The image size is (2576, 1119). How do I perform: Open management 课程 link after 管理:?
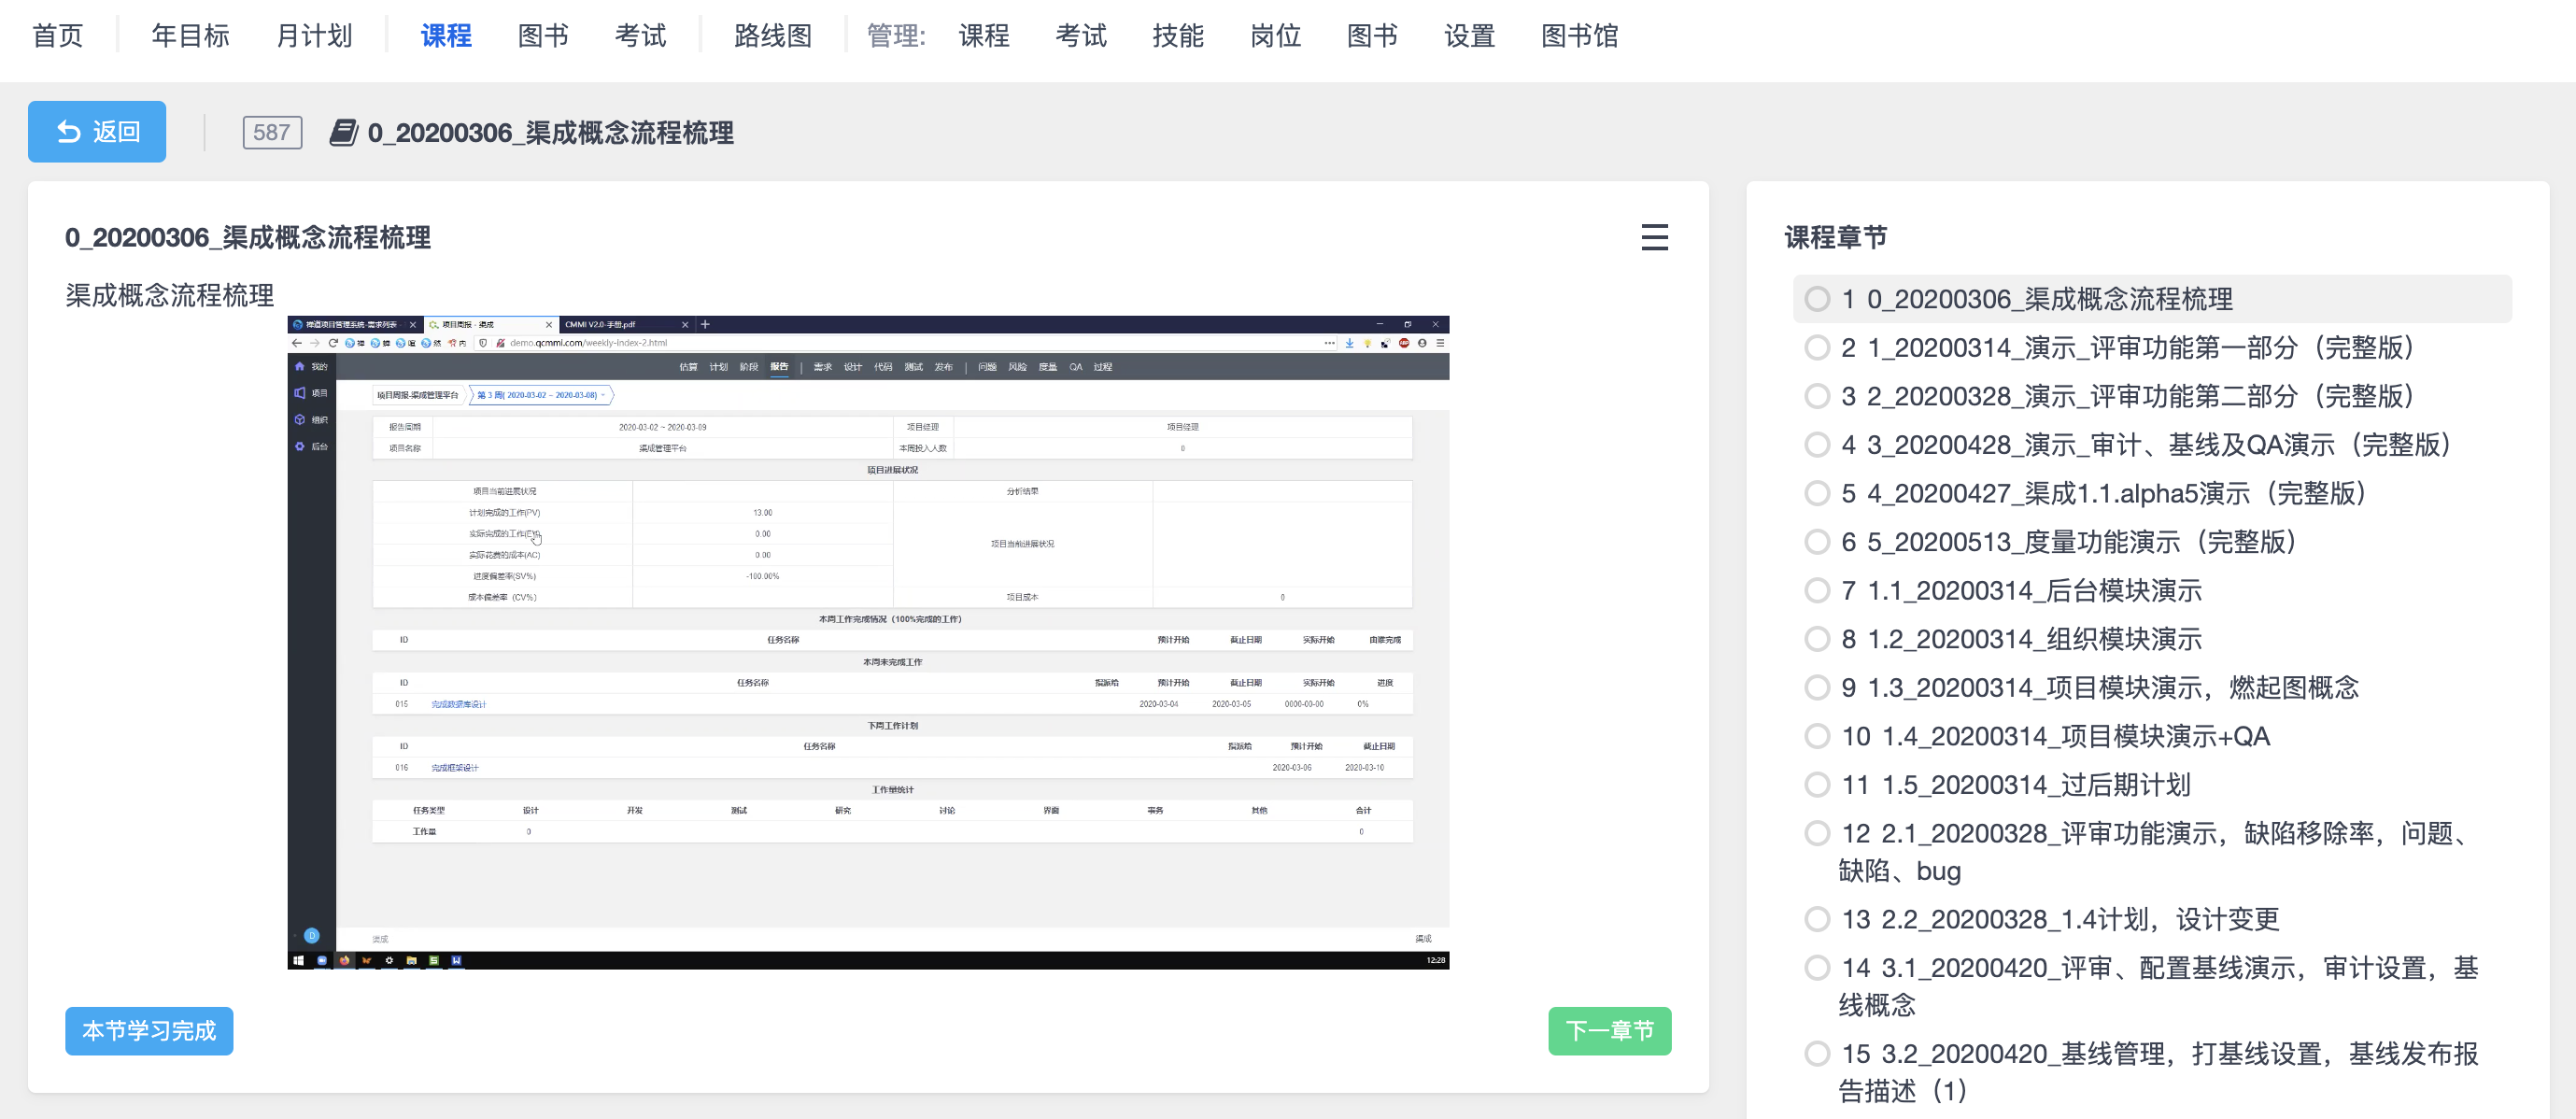point(984,36)
